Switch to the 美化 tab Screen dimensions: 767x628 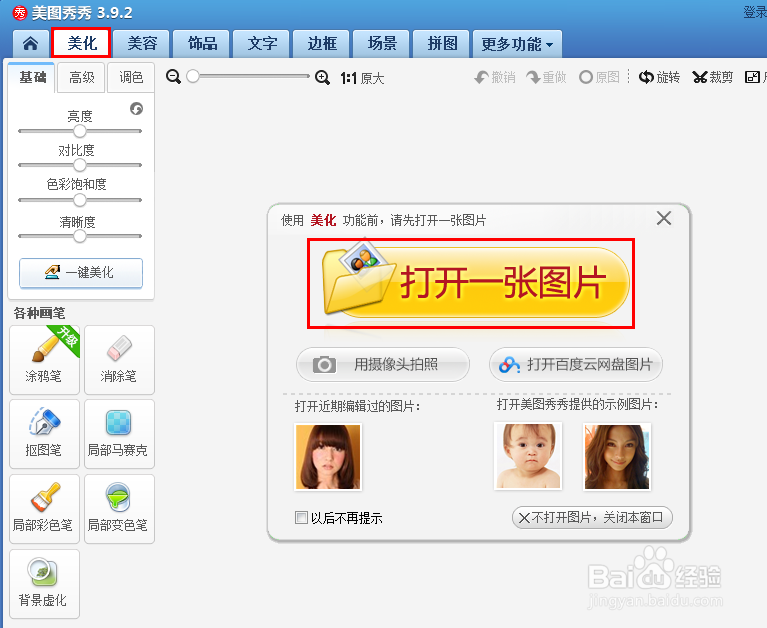tap(82, 43)
